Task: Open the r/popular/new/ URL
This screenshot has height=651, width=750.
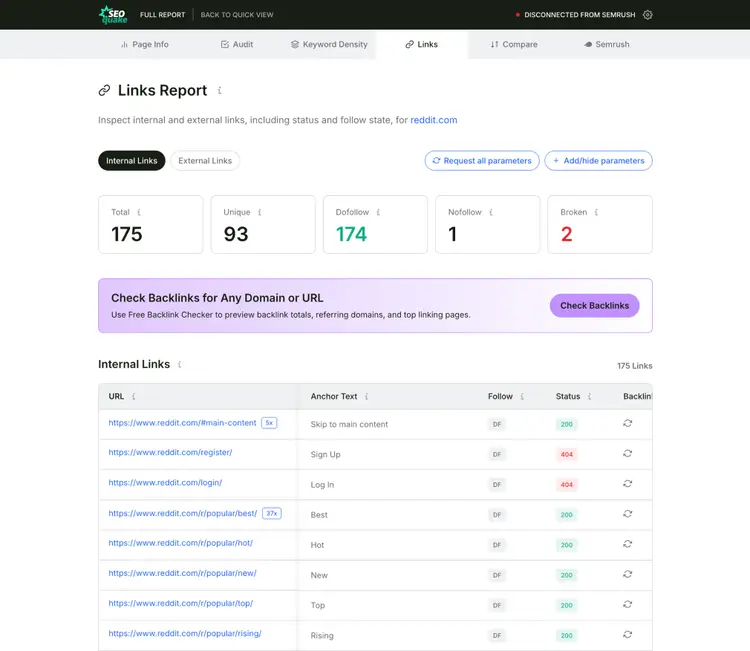Action: coord(182,573)
